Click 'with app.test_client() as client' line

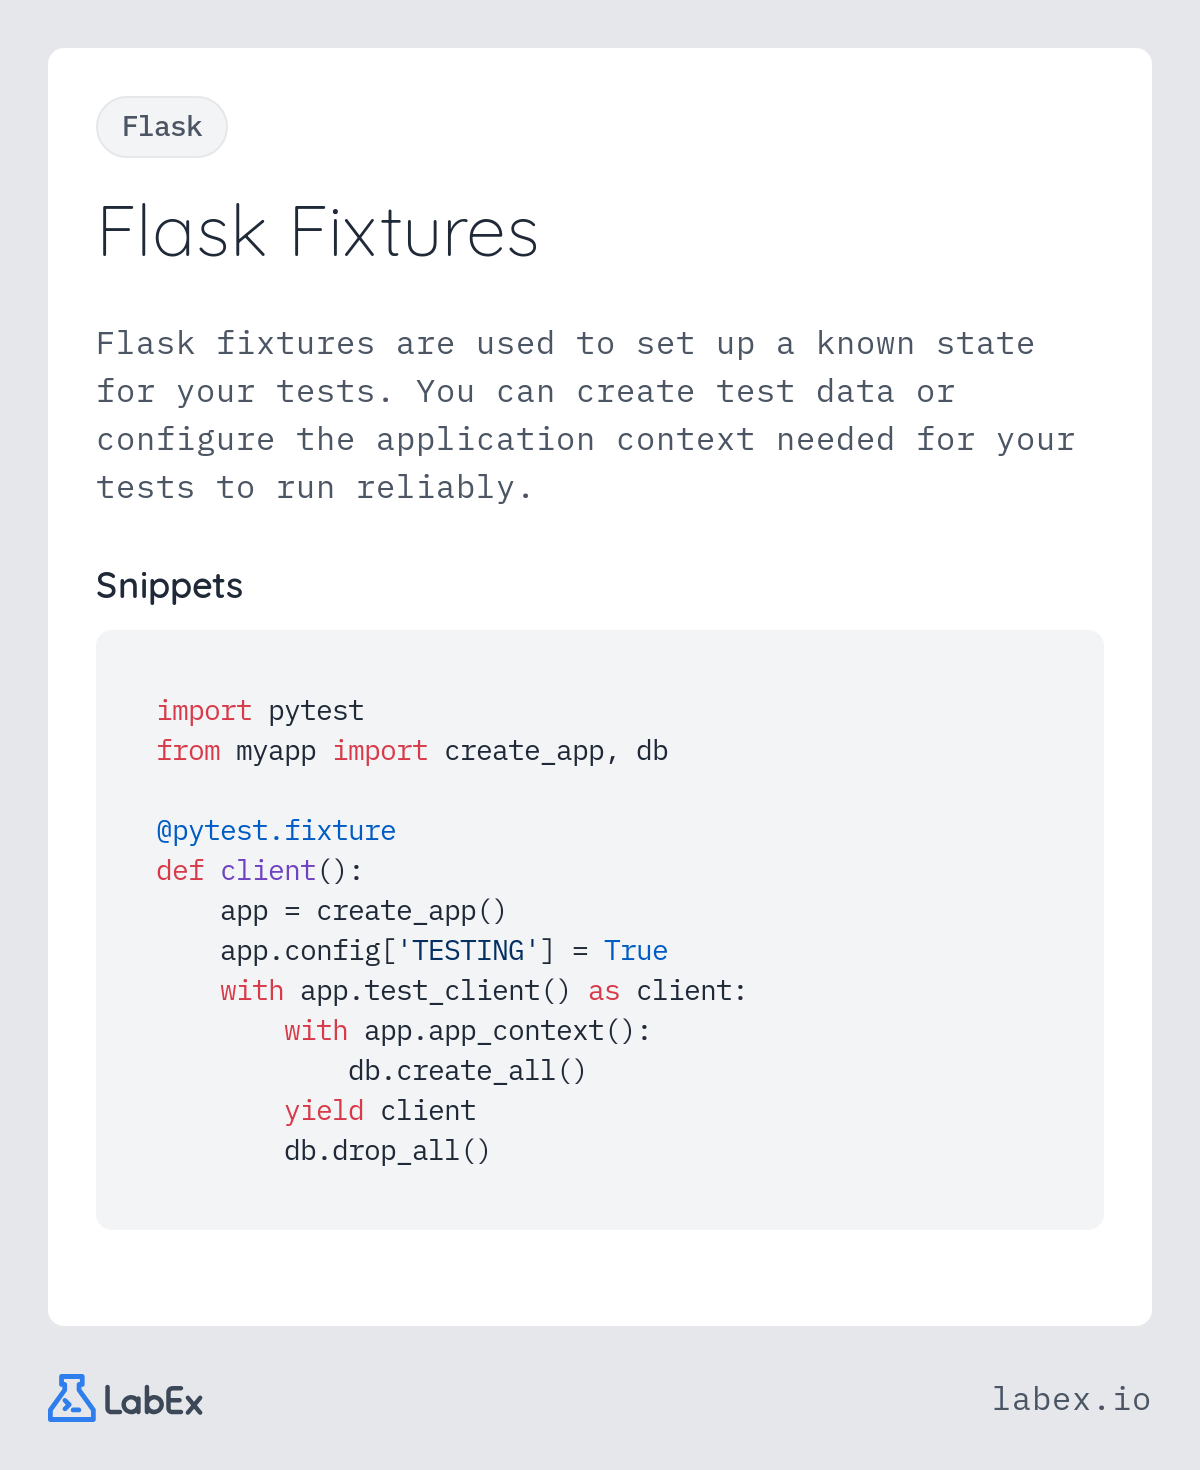coord(483,991)
